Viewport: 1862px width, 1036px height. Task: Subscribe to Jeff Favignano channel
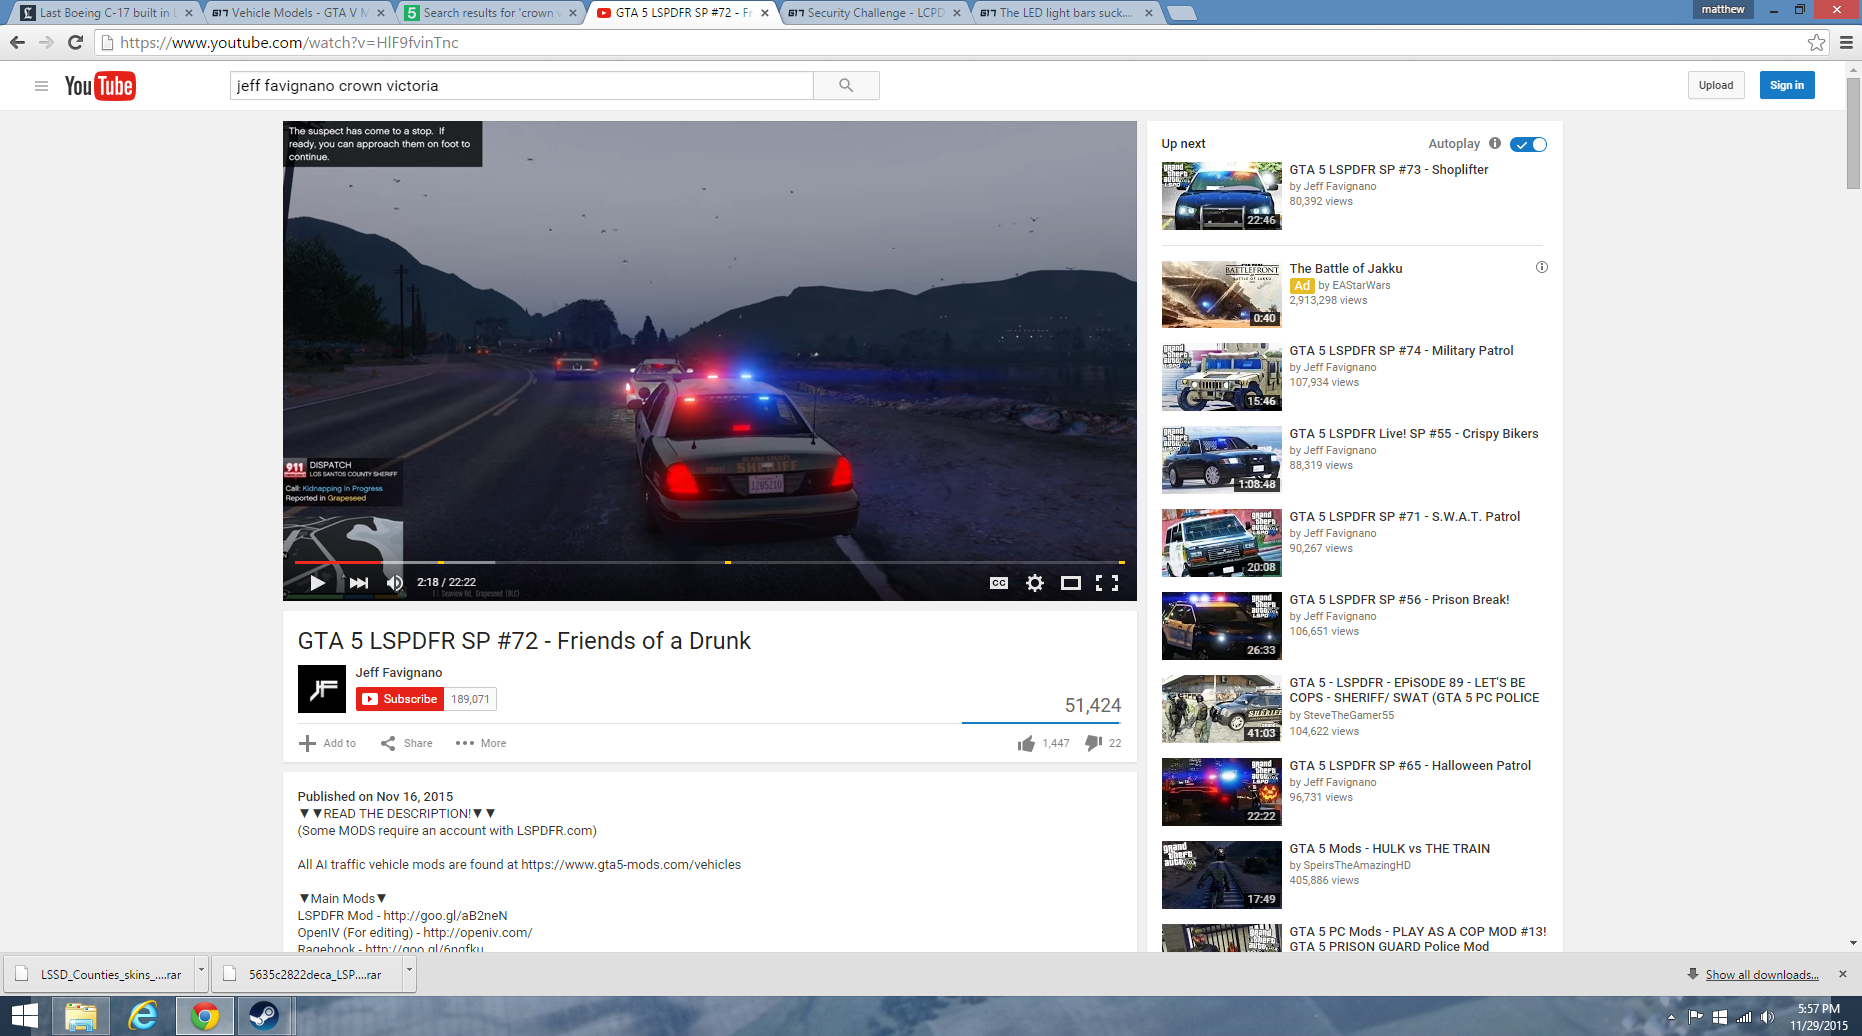point(399,699)
